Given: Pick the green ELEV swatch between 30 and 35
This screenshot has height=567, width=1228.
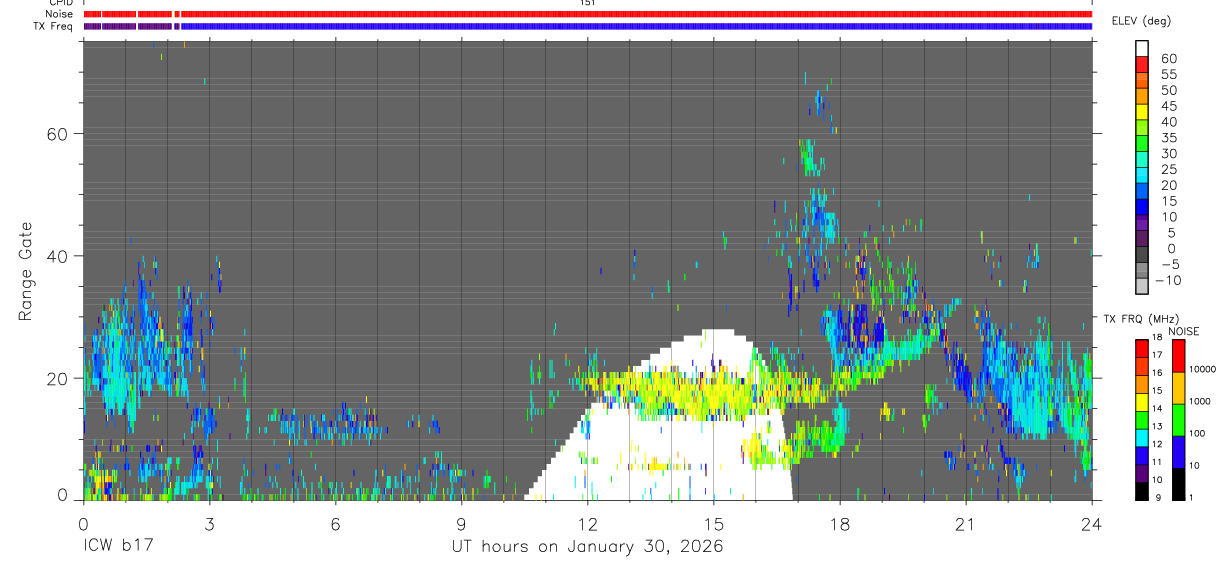Looking at the screenshot, I should 1142,145.
